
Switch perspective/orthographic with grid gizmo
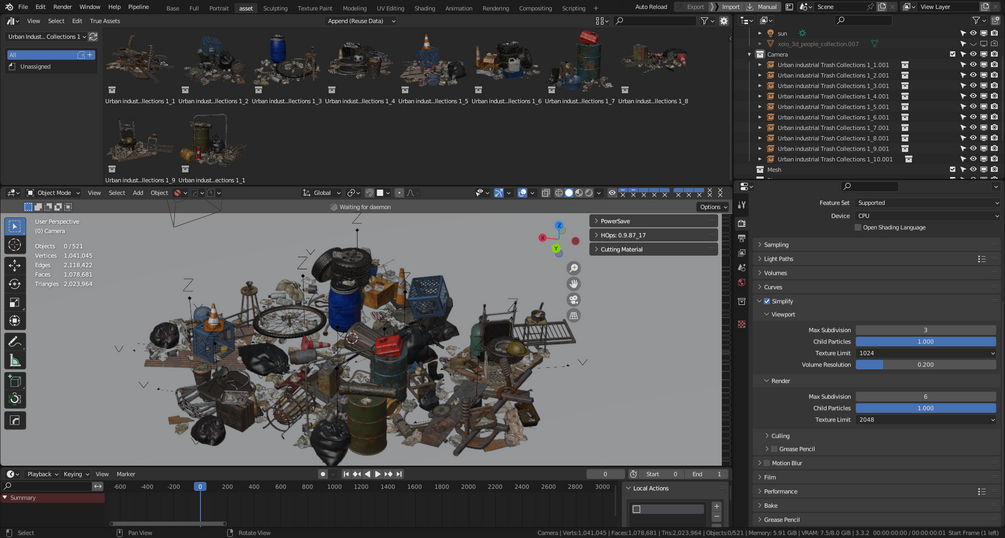coord(574,316)
